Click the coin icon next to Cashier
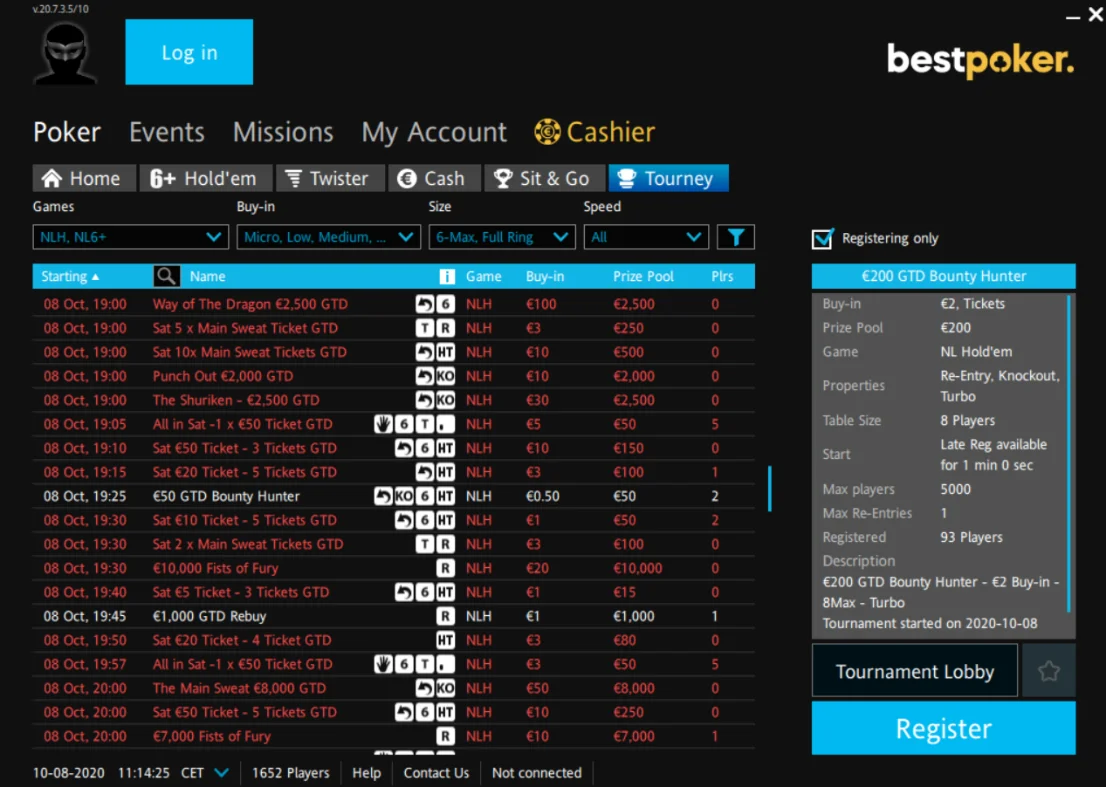Screen dimensions: 1106x787 point(547,132)
